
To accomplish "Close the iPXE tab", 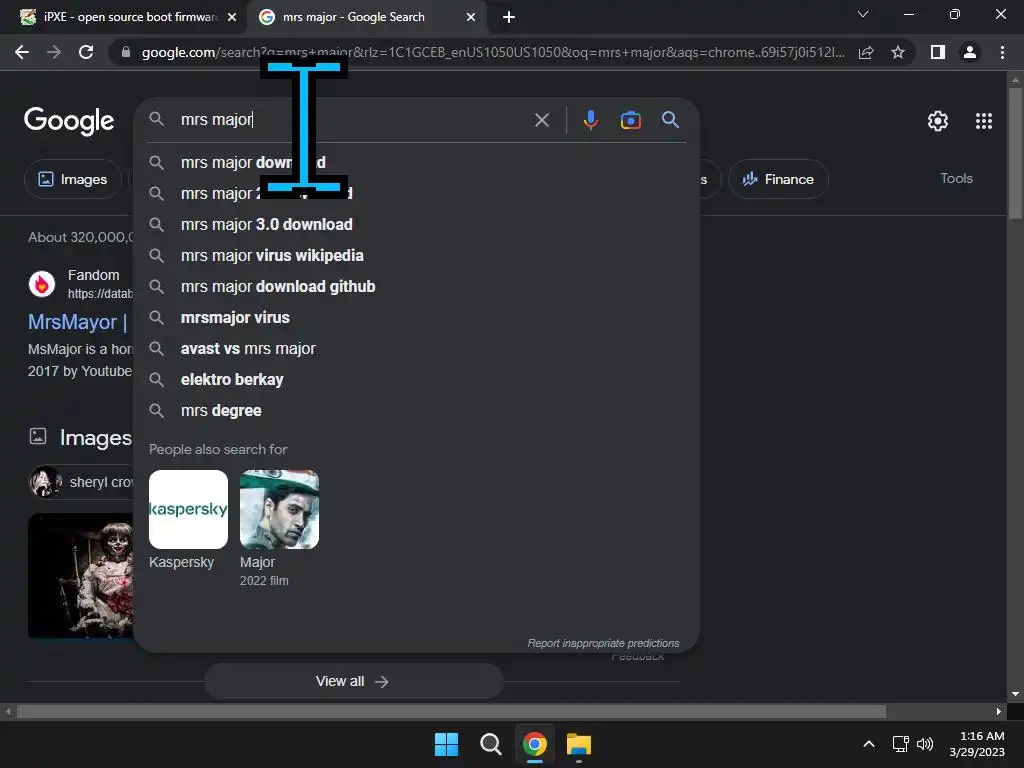I will click(232, 17).
